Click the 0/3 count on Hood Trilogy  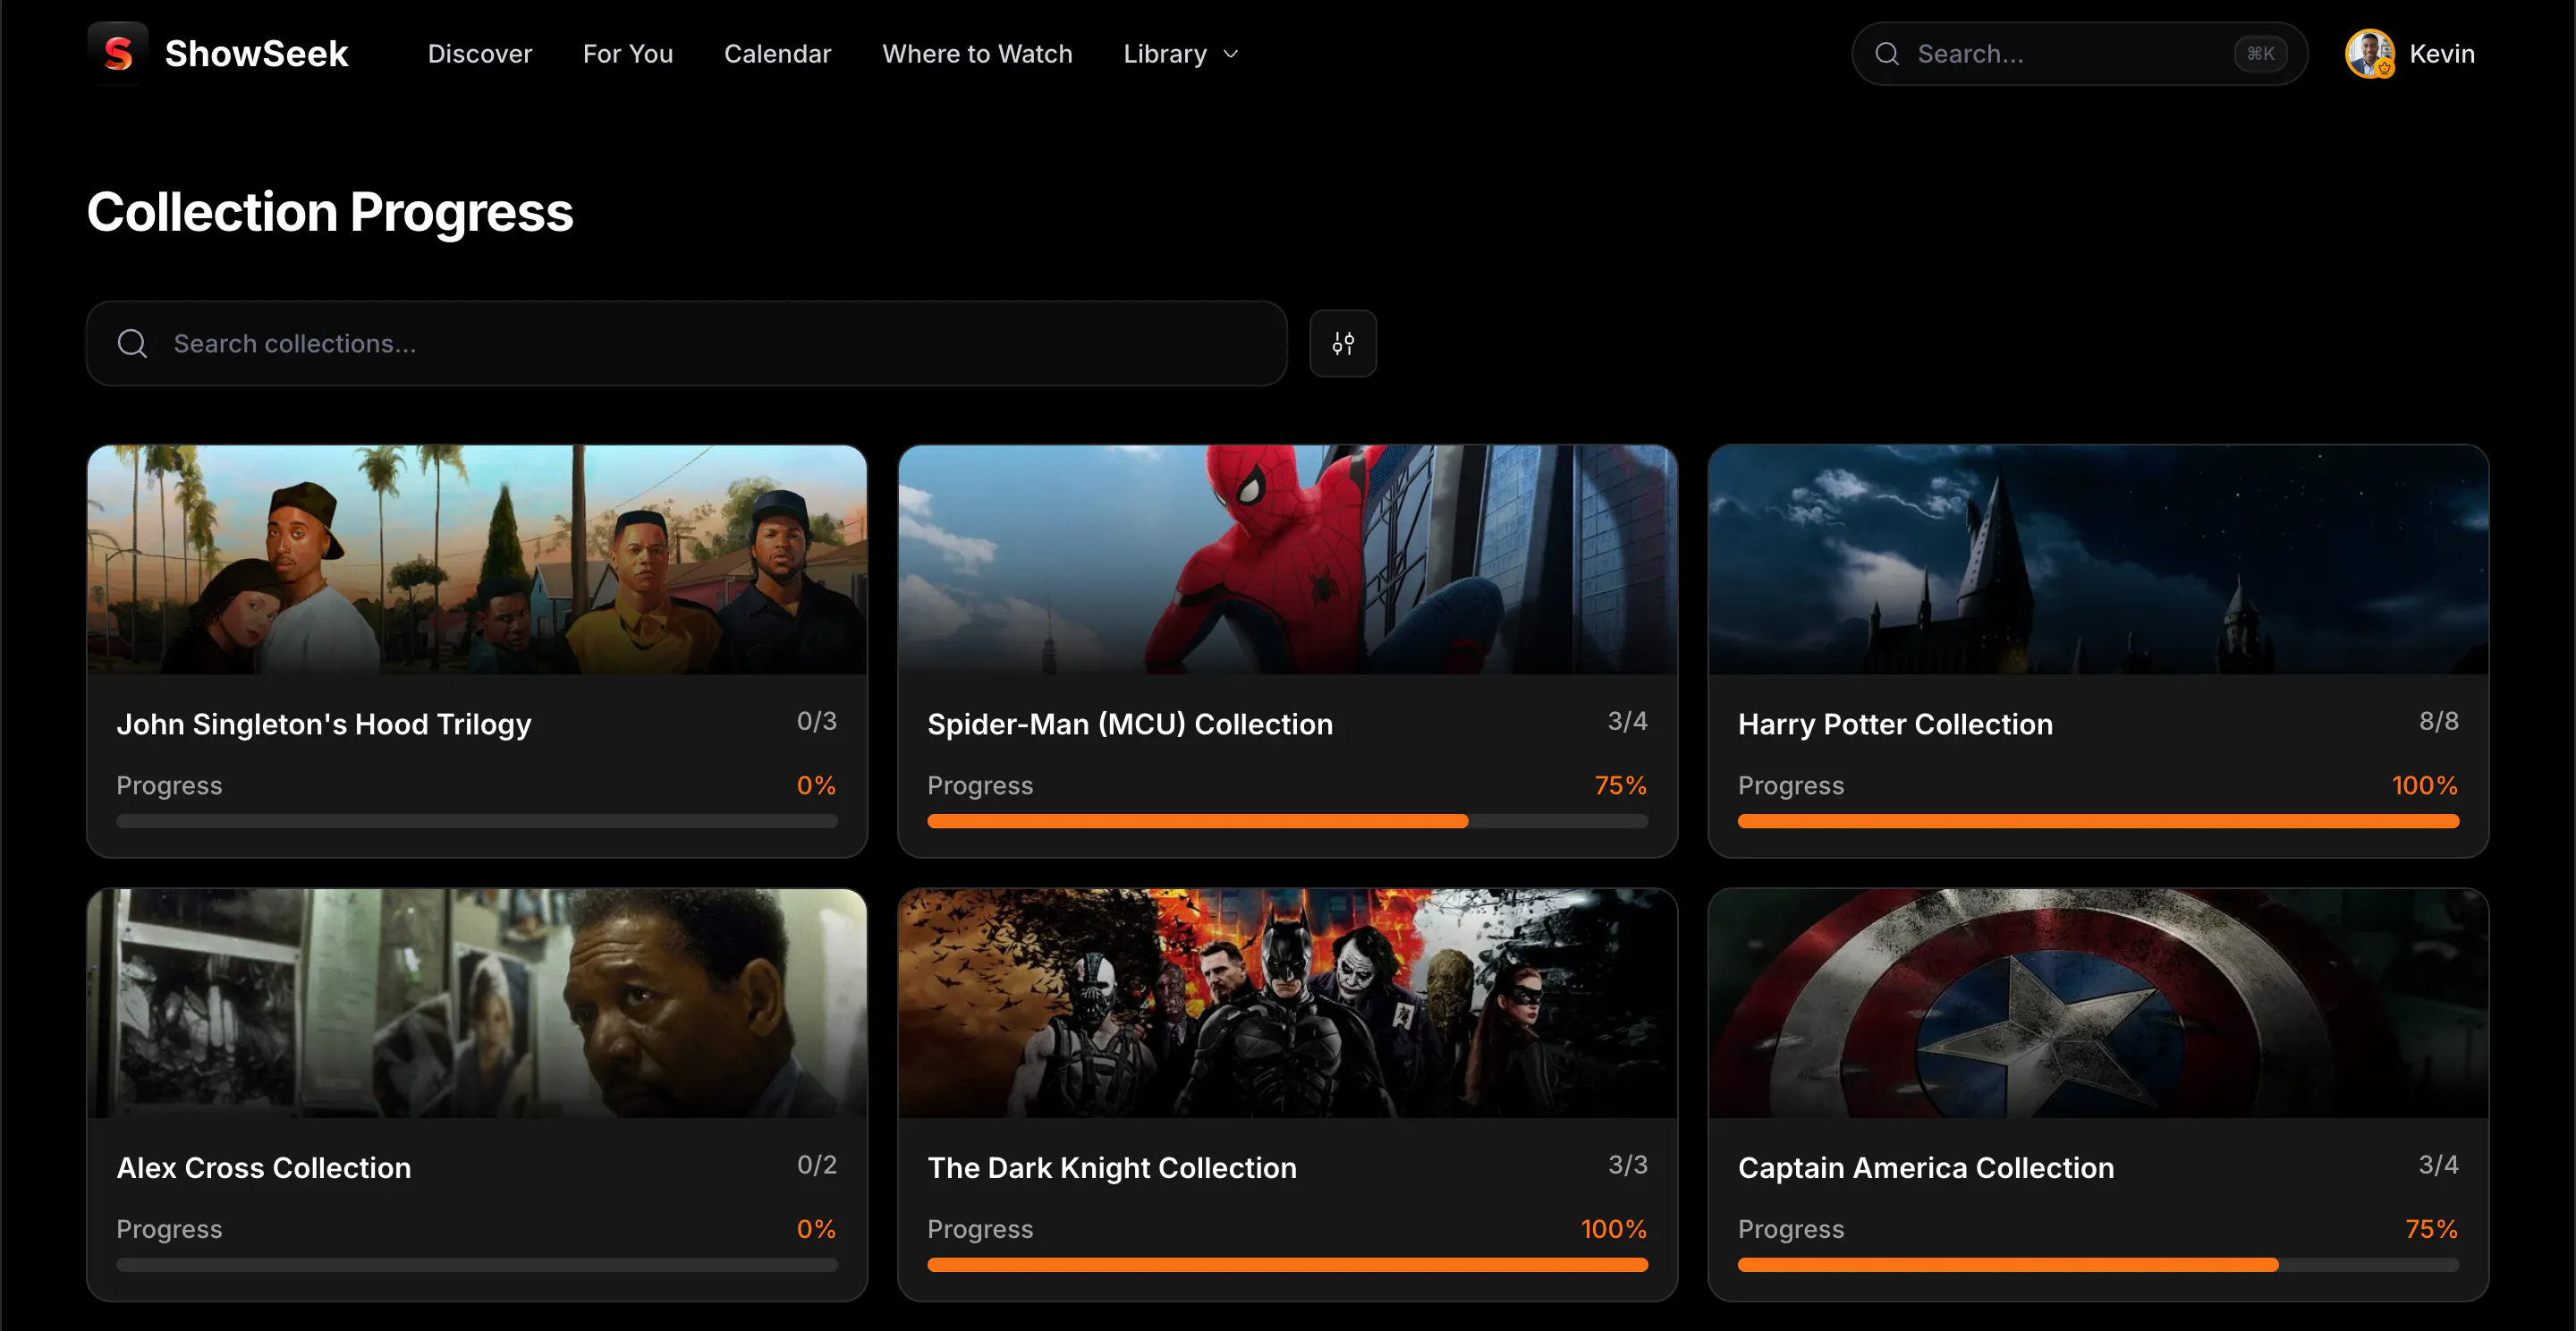click(817, 721)
